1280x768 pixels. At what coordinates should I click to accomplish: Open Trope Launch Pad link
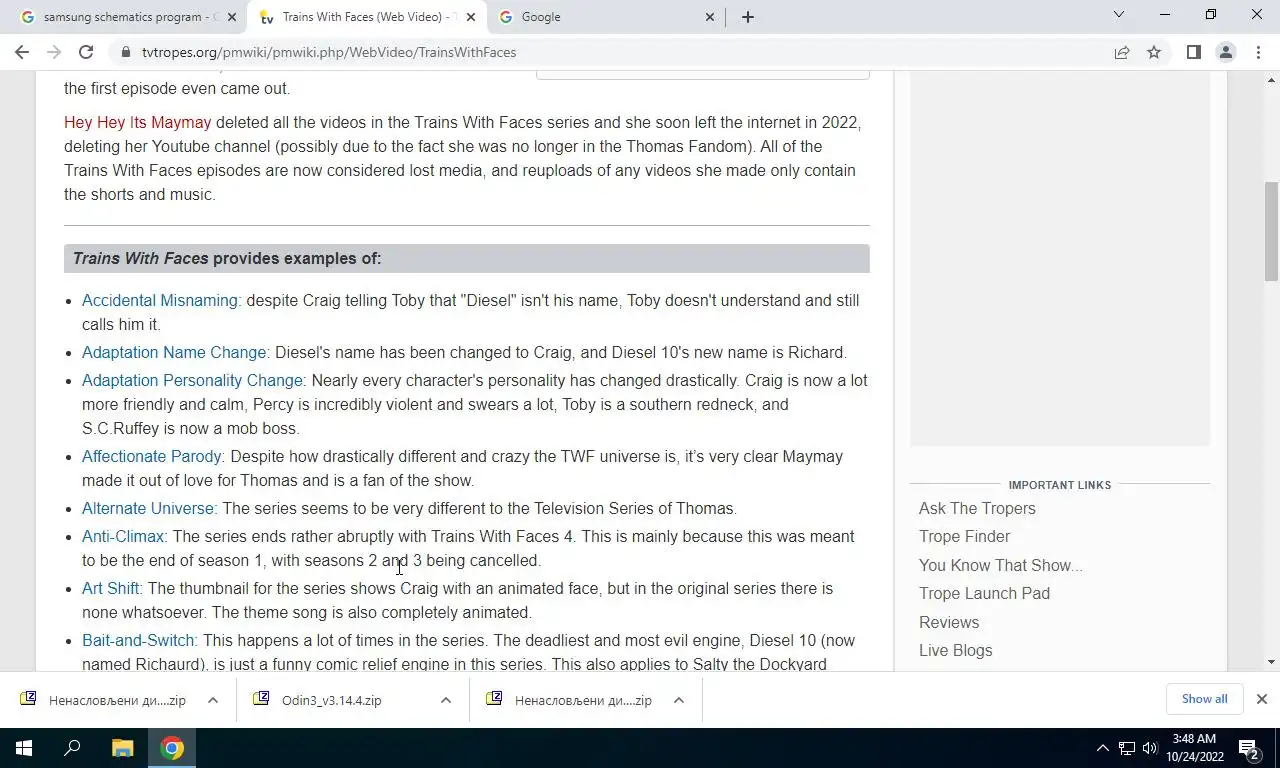coord(984,593)
